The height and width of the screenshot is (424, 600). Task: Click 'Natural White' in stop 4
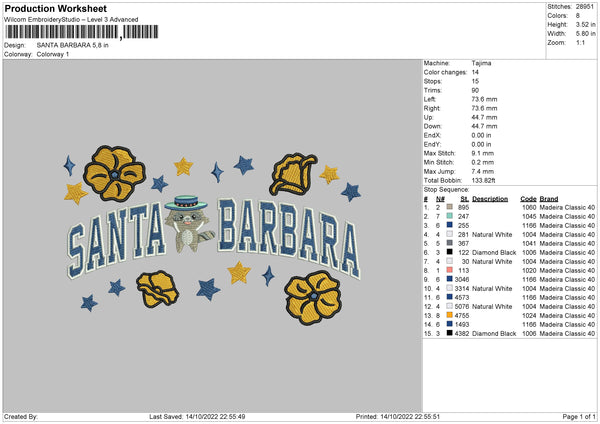pyautogui.click(x=492, y=235)
